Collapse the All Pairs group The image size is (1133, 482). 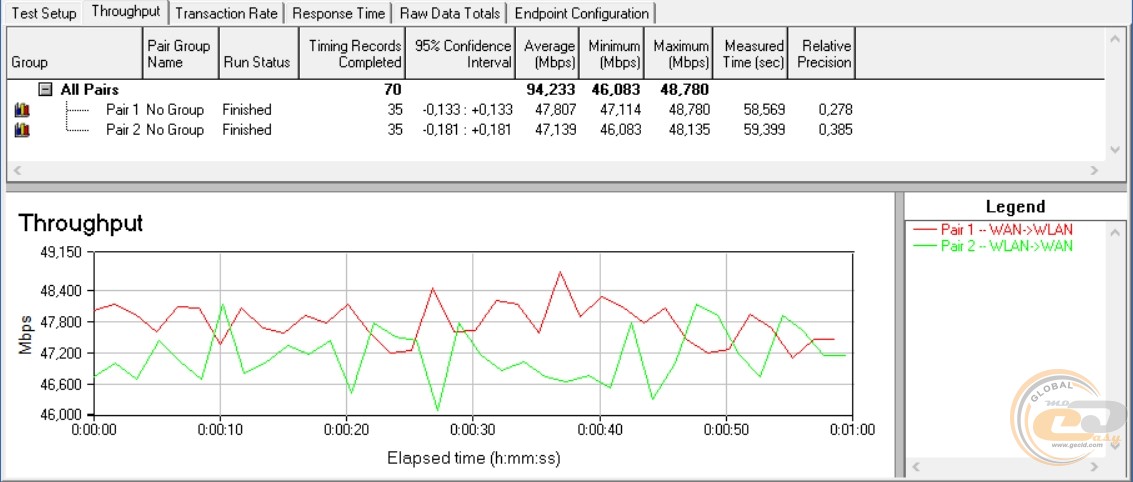click(x=45, y=89)
